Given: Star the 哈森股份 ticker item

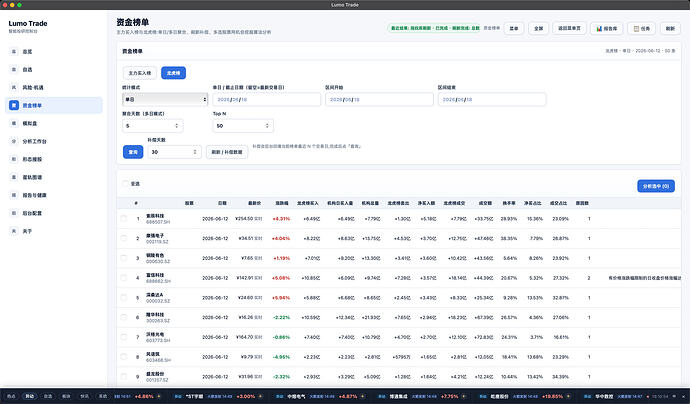Looking at the screenshot, I should pos(568,397).
